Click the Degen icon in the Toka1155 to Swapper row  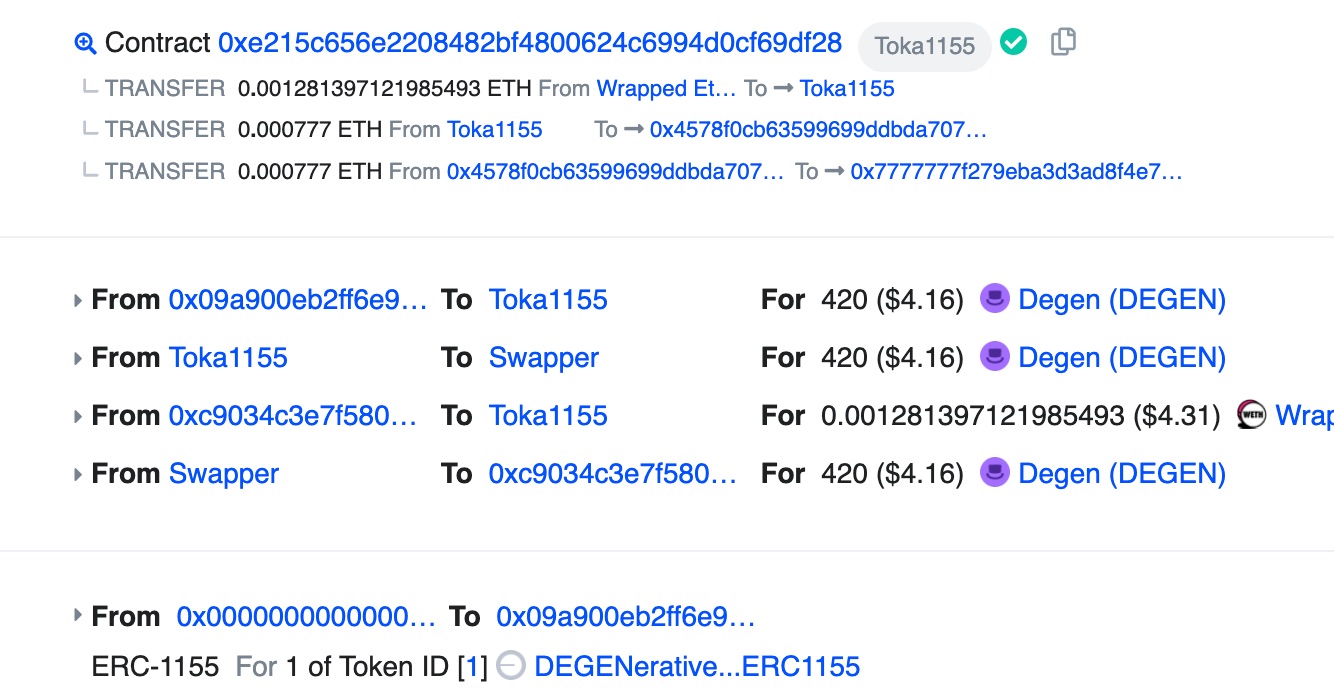coord(995,357)
